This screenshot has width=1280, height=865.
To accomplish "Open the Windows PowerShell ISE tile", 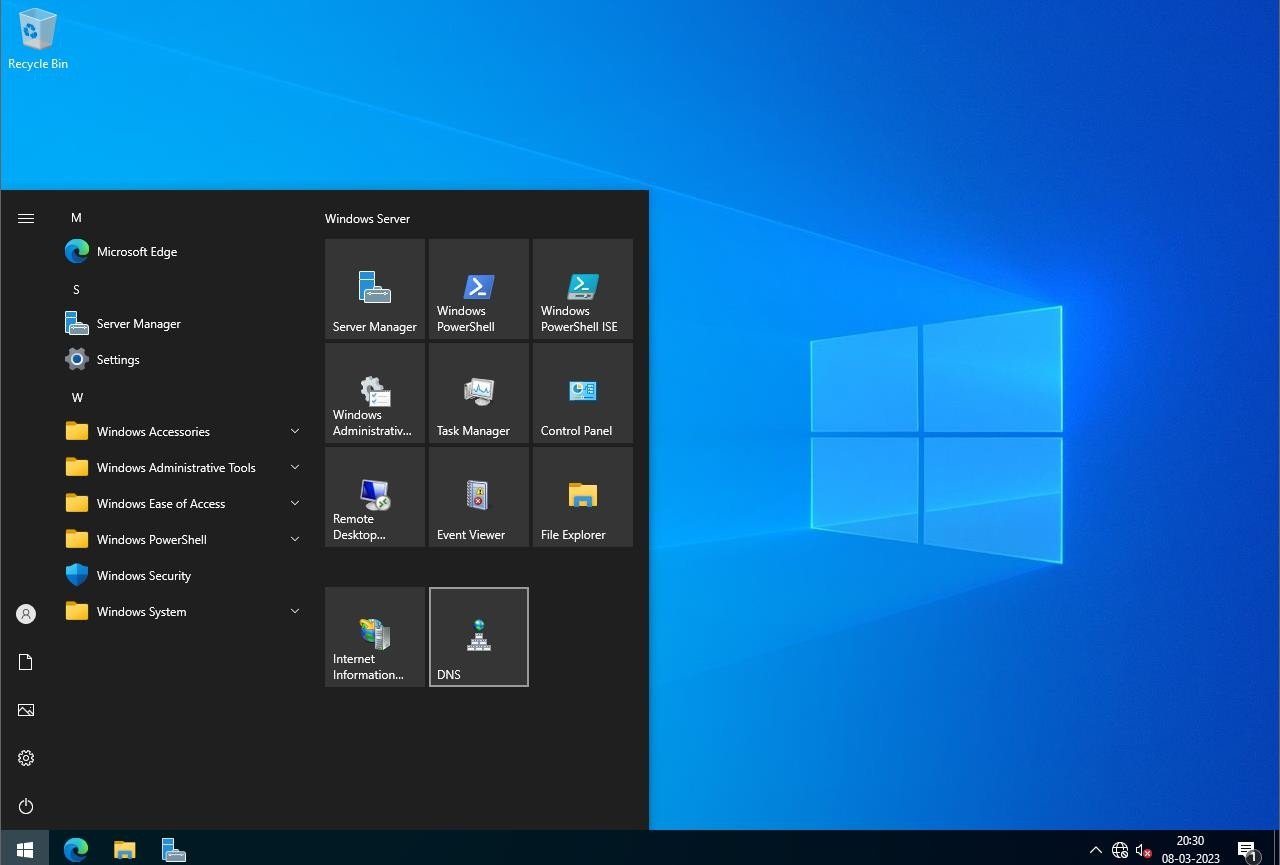I will [583, 289].
